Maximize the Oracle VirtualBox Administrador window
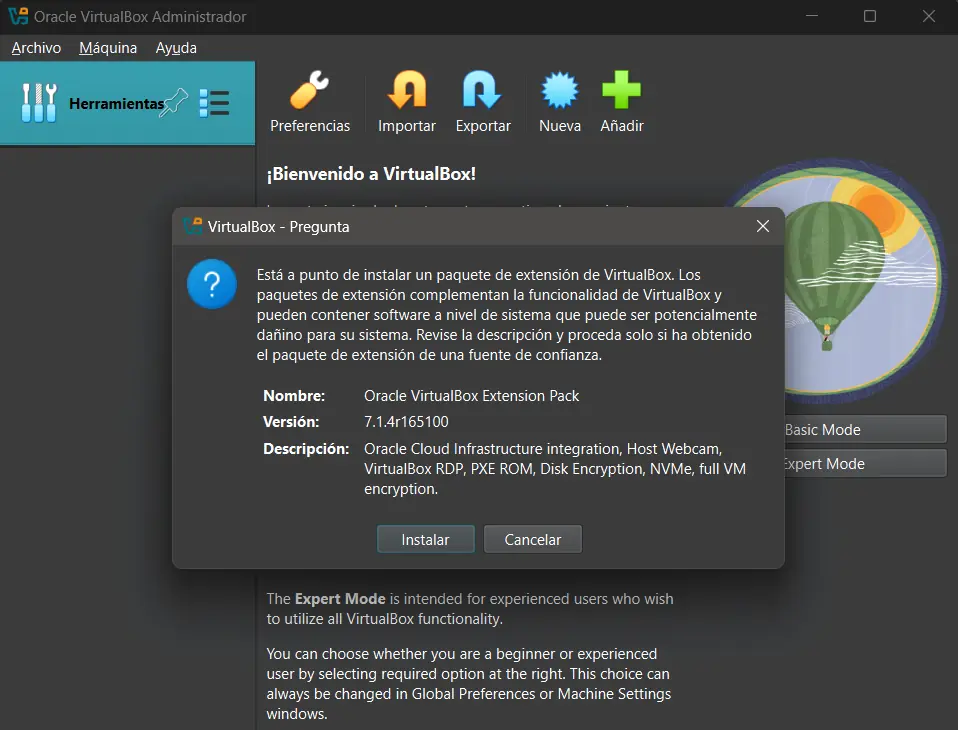The width and height of the screenshot is (958, 730). coord(870,17)
